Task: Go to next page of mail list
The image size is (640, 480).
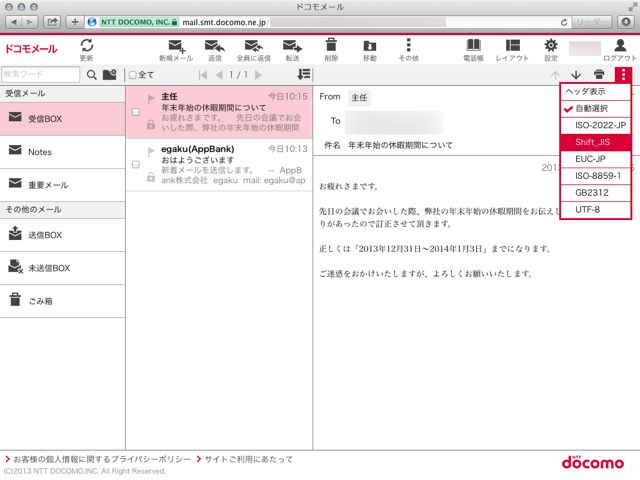Action: (258, 75)
